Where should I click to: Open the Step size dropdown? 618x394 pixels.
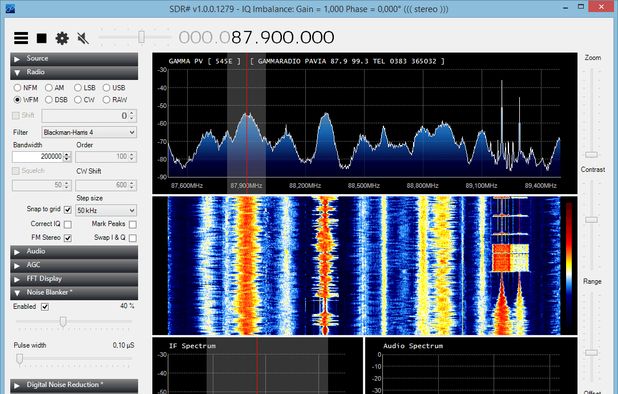[106, 210]
